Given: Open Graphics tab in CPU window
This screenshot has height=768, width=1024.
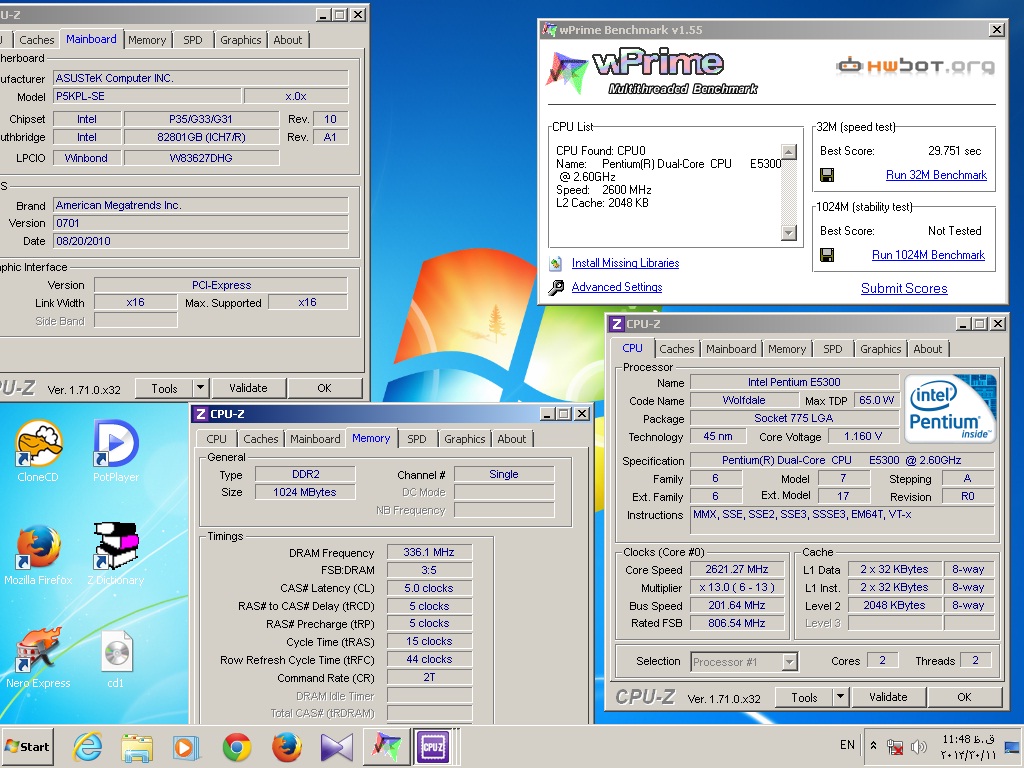Looking at the screenshot, I should (880, 349).
